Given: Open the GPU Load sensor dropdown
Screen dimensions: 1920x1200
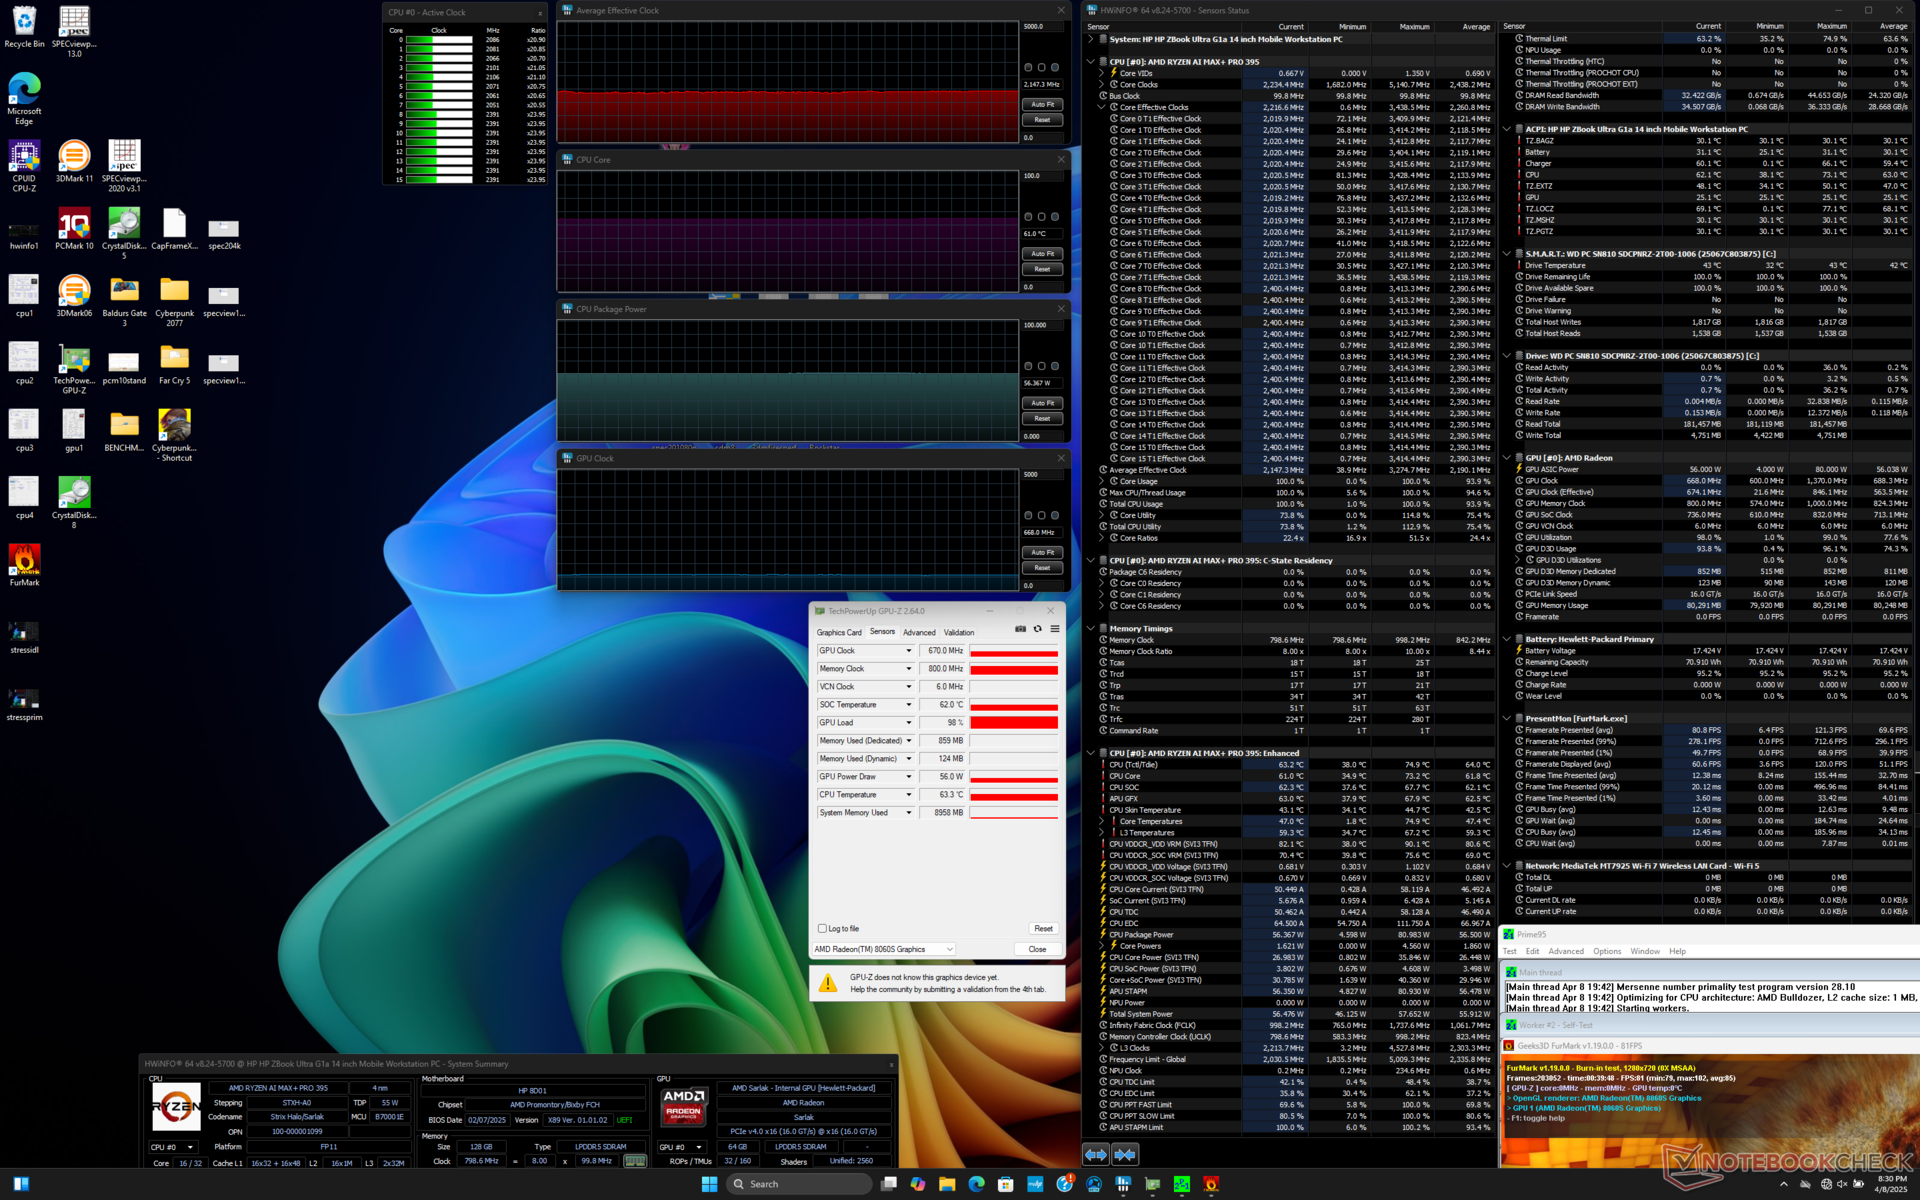Looking at the screenshot, I should (x=908, y=723).
